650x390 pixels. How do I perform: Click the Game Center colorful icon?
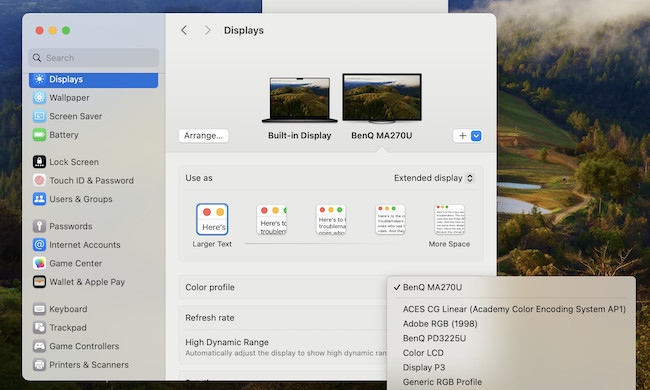(39, 263)
